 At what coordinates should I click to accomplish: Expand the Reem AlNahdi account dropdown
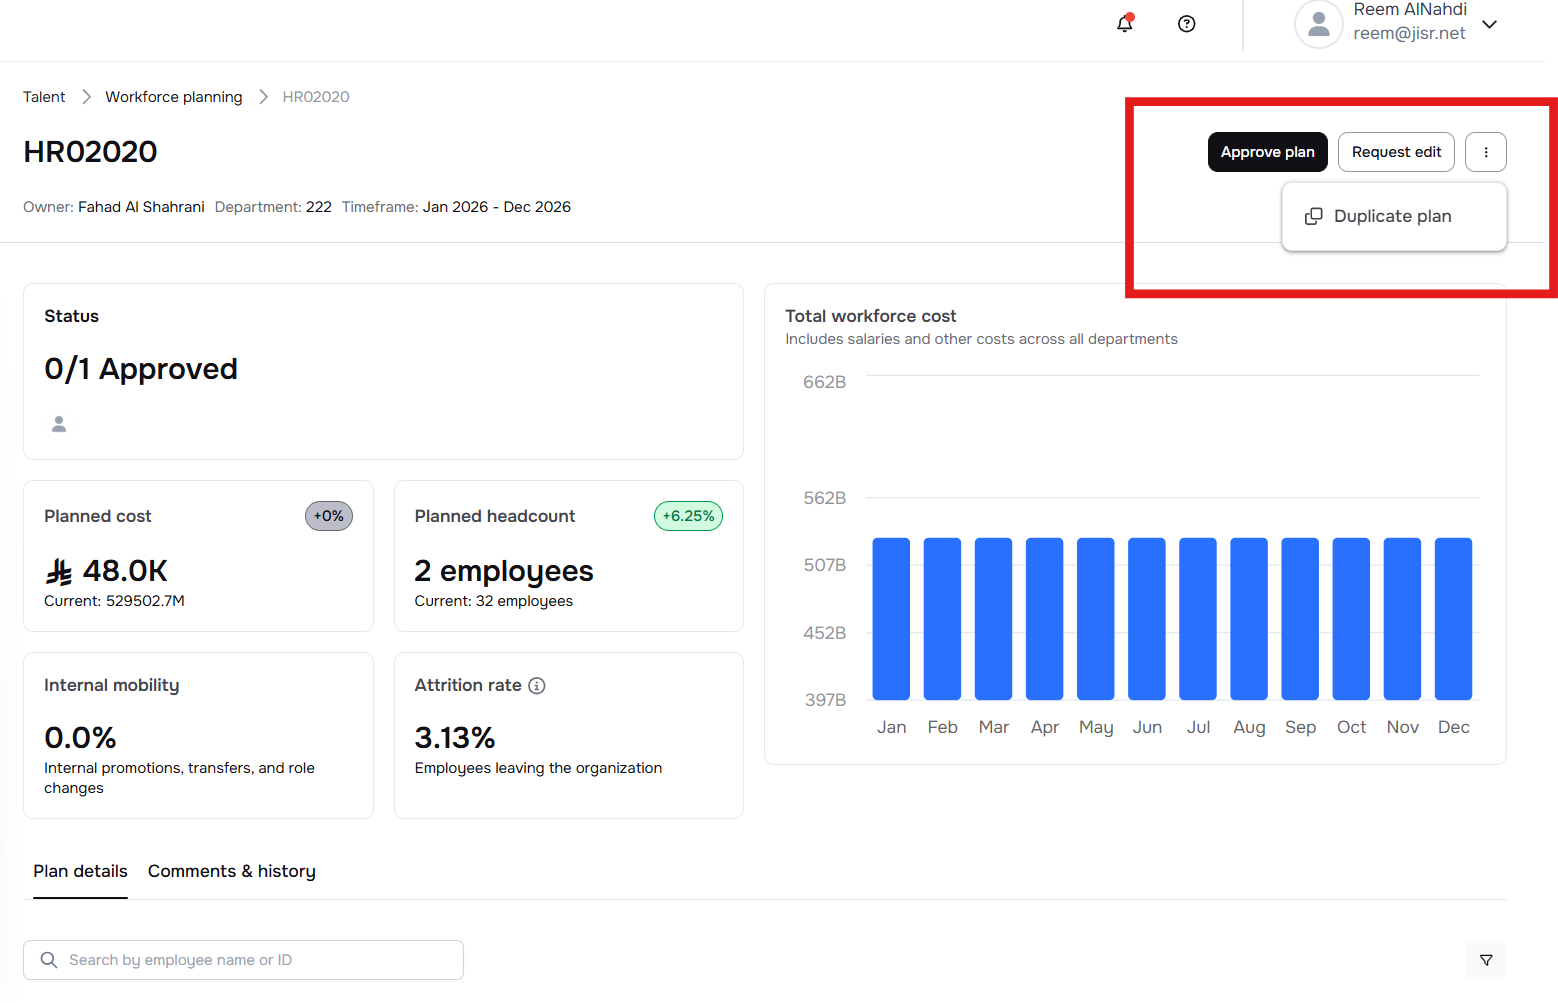(x=1489, y=24)
